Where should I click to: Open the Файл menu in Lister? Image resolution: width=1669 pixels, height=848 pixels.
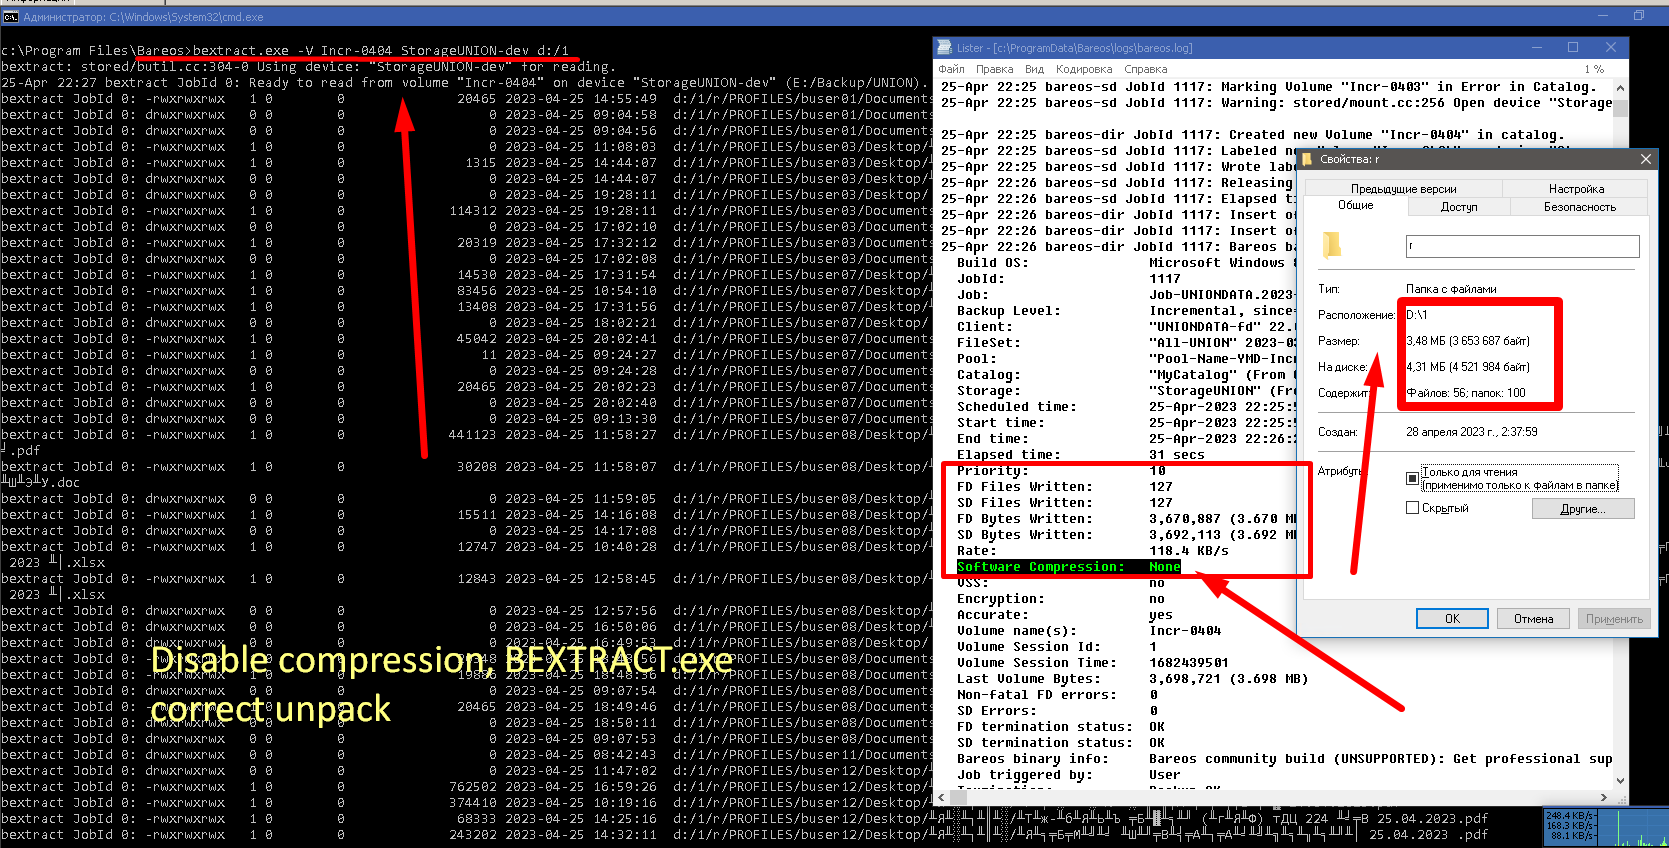(x=951, y=69)
